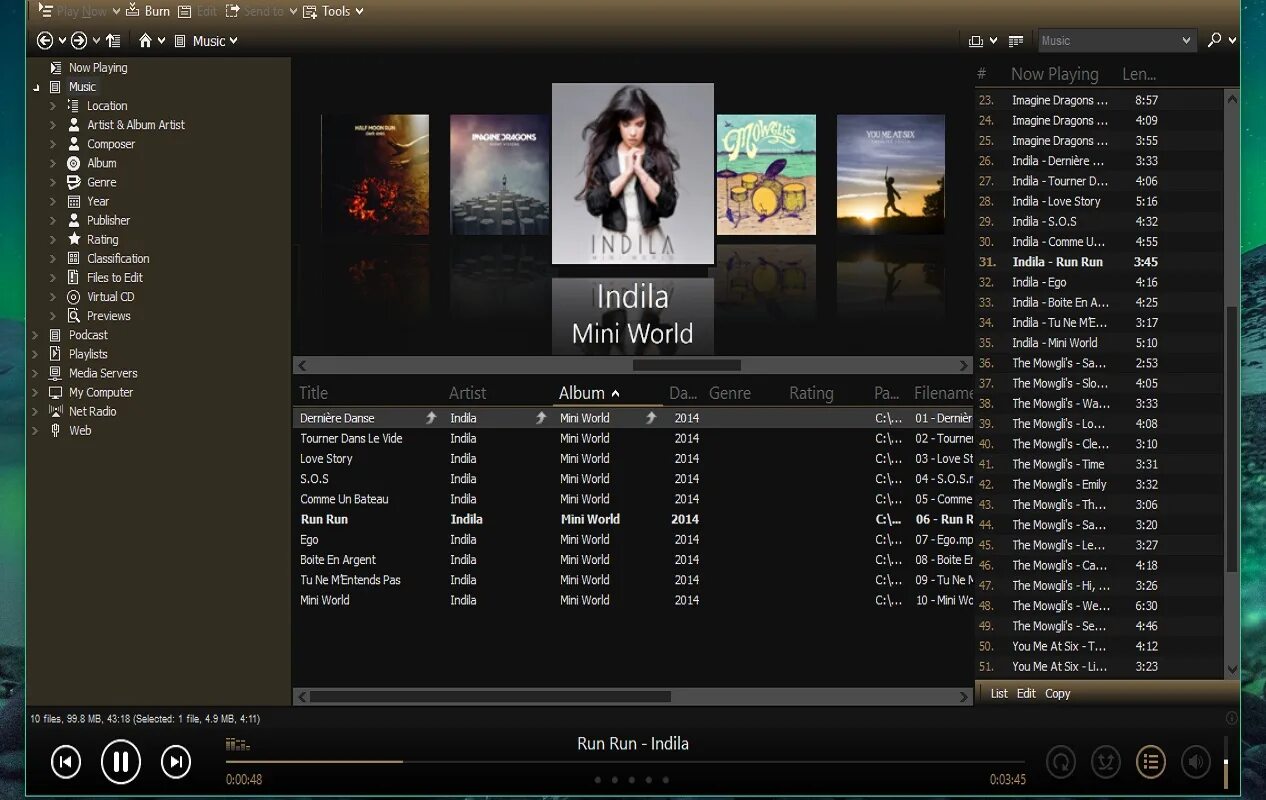
Task: Expand the Playlists node
Action: click(x=35, y=354)
